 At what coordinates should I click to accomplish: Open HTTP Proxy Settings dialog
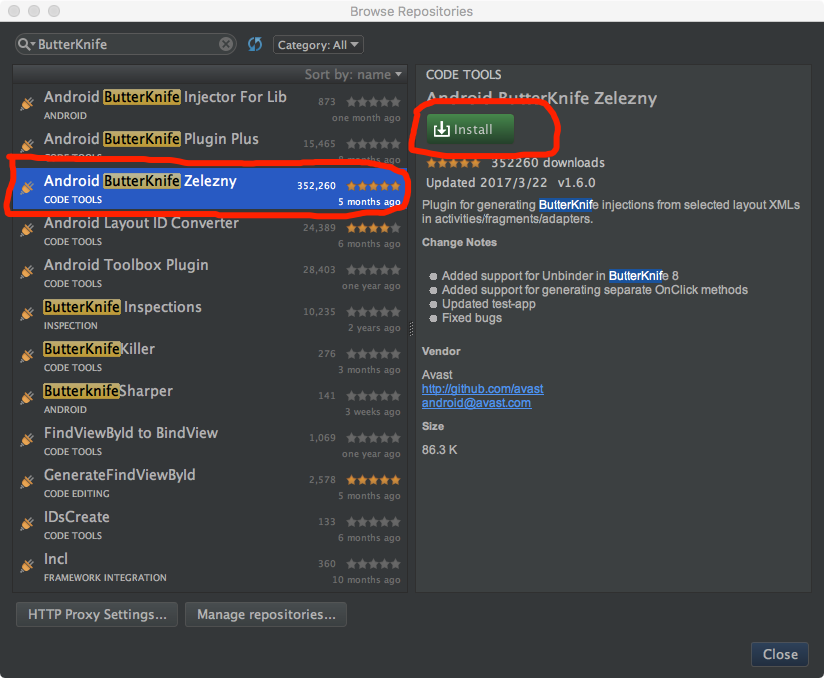(97, 614)
